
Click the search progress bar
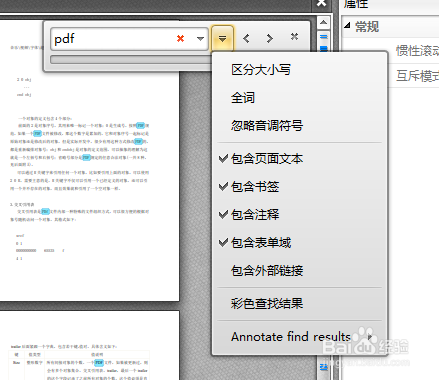pyautogui.click(x=131, y=60)
